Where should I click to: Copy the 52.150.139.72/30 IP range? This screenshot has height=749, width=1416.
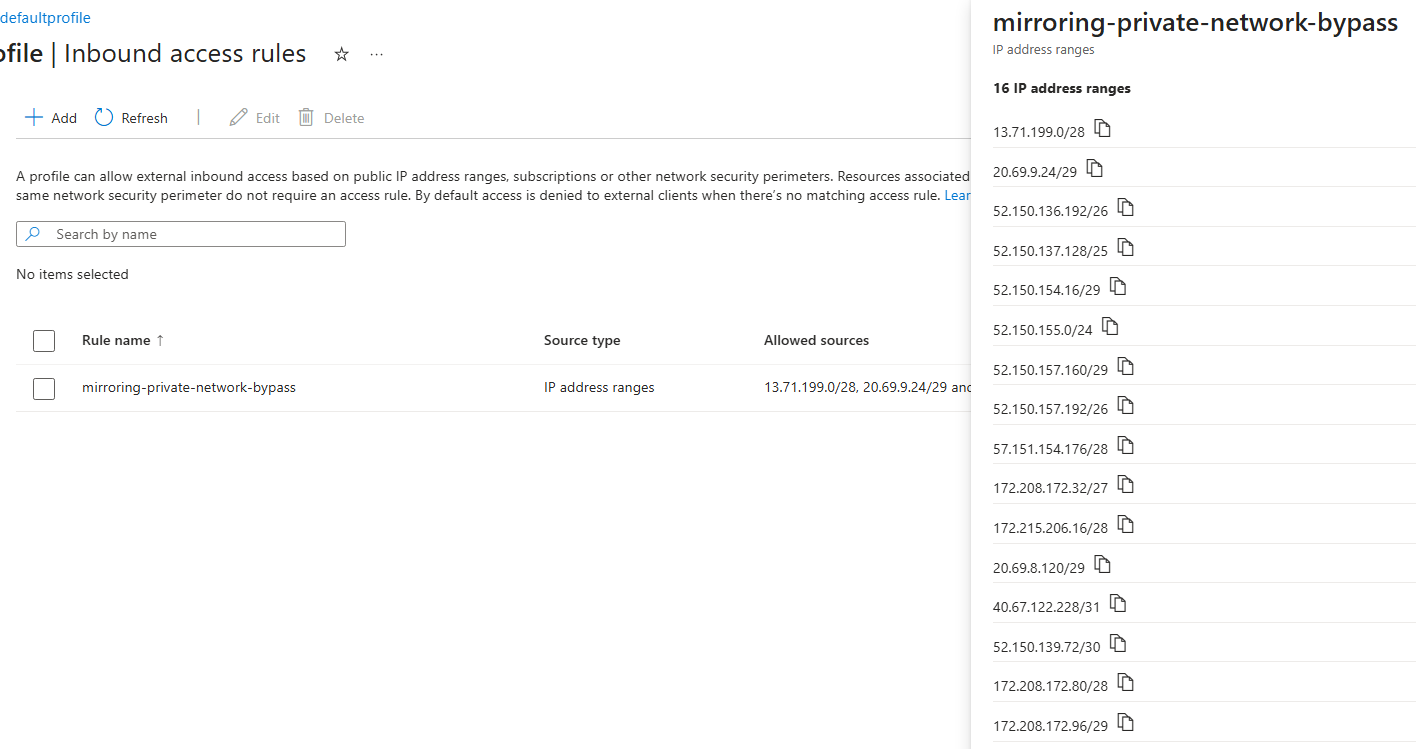[x=1117, y=642]
